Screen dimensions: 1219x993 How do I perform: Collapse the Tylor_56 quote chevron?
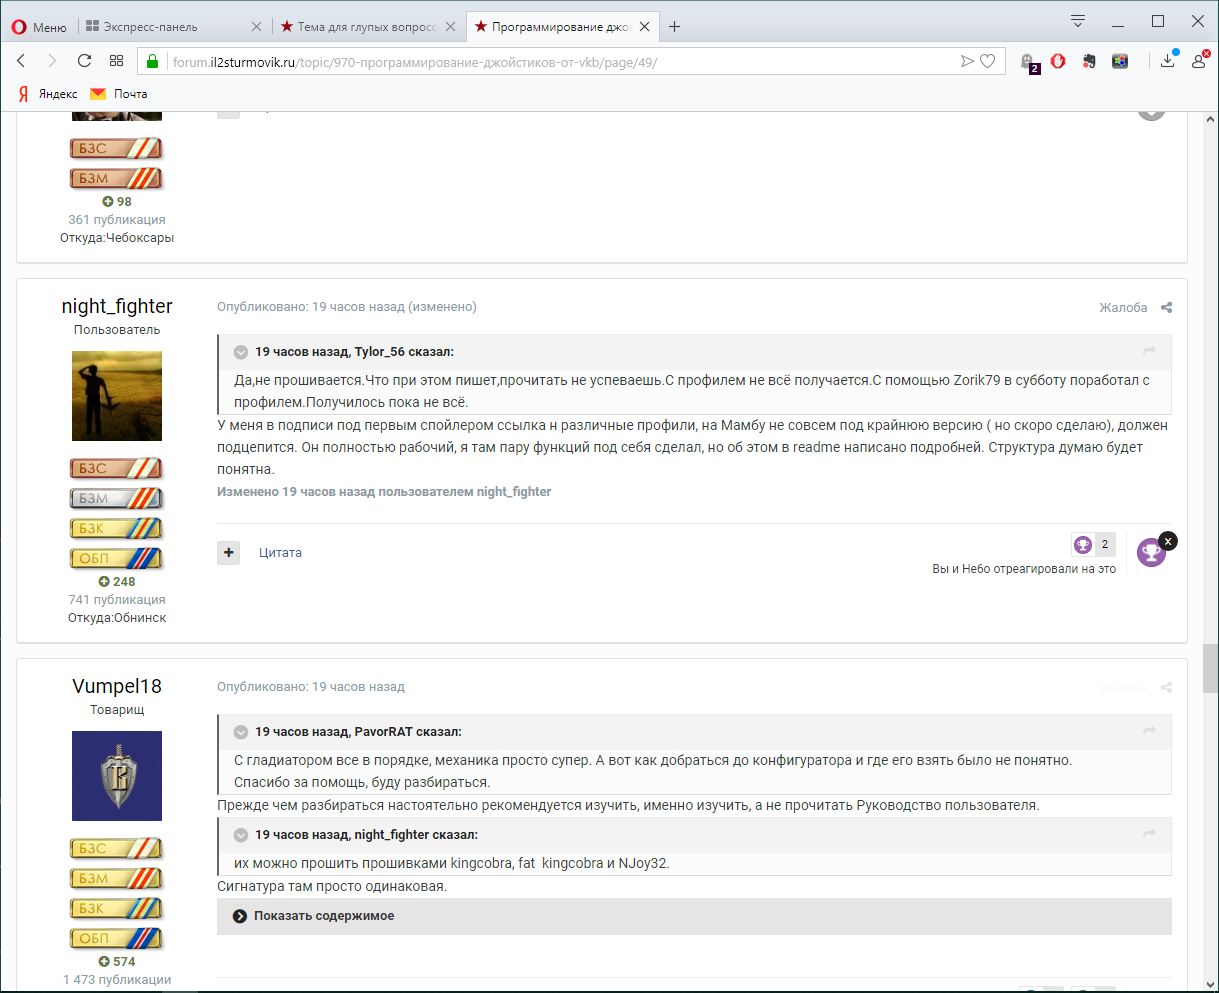pos(241,352)
